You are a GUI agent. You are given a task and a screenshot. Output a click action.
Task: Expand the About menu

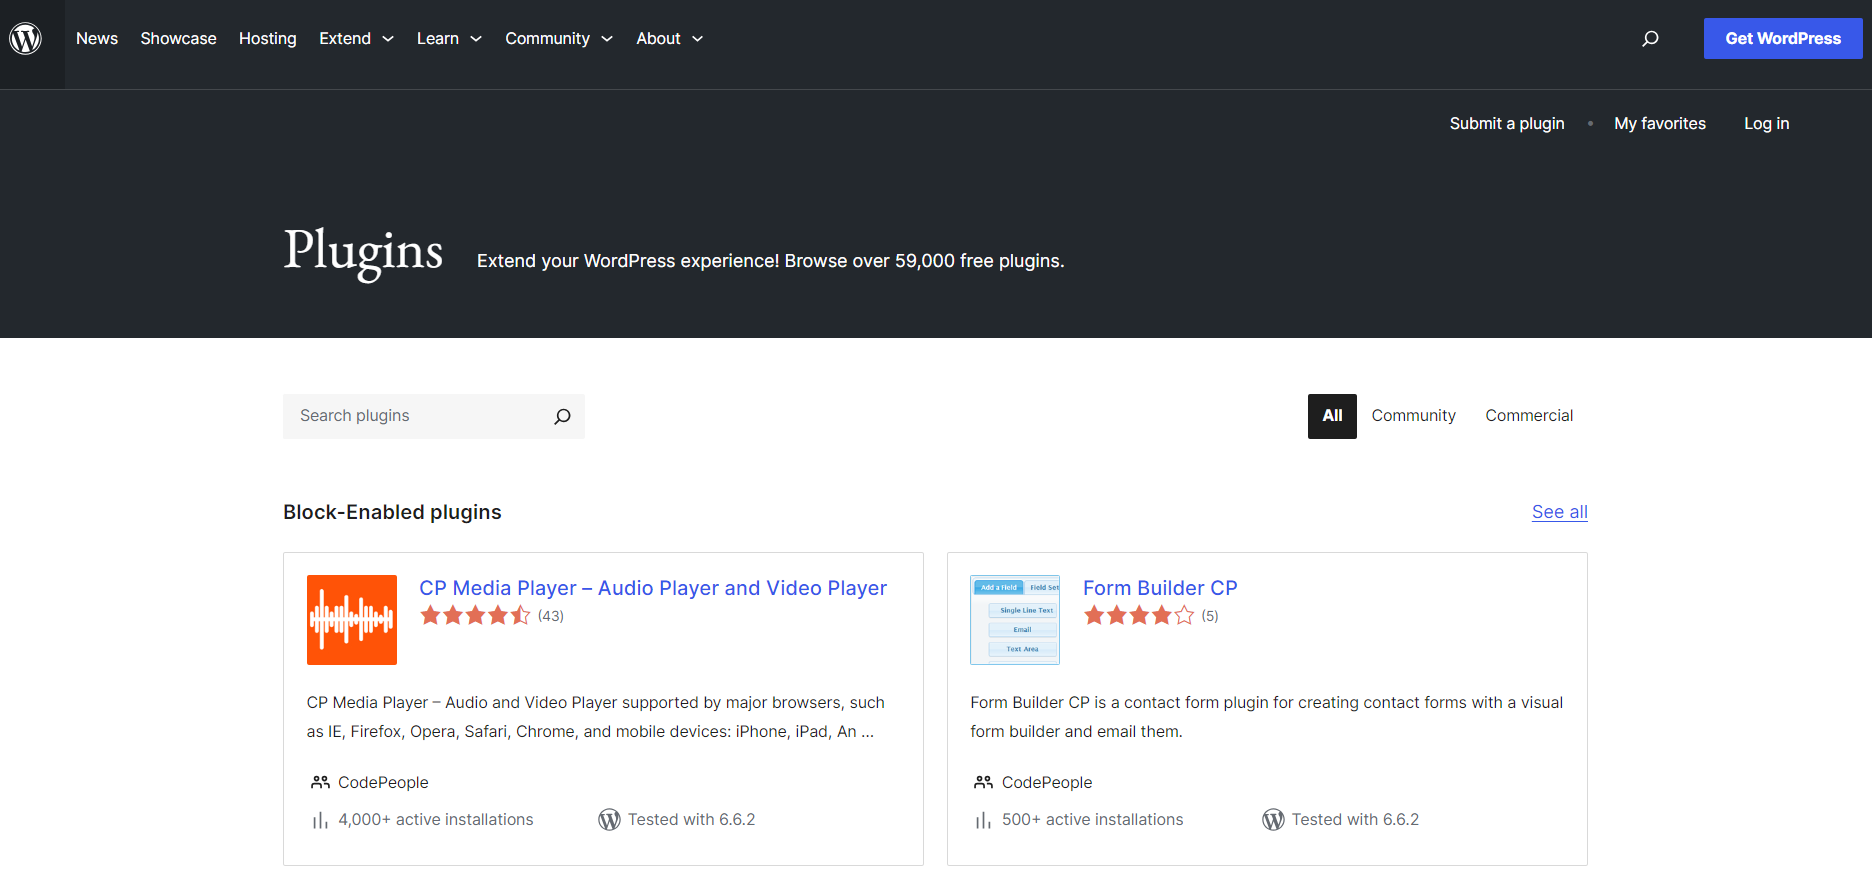670,39
